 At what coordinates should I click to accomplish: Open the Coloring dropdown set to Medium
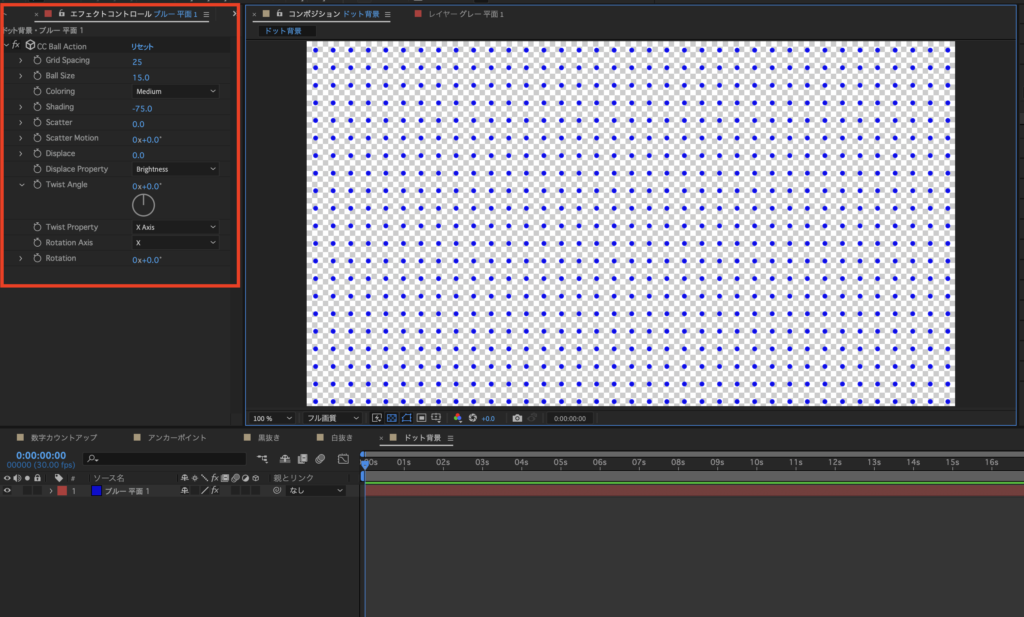175,91
